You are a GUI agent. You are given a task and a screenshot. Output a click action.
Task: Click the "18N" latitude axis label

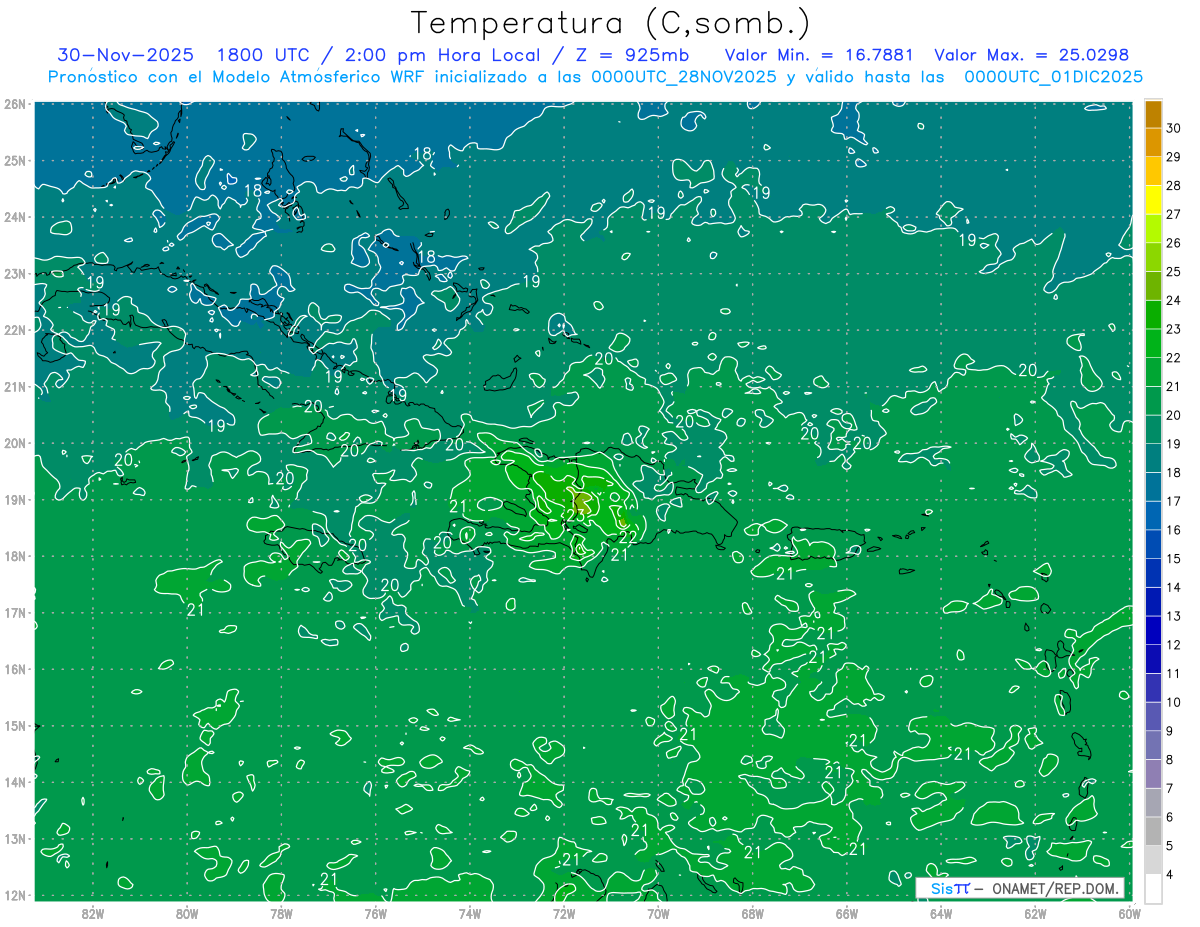pyautogui.click(x=15, y=556)
